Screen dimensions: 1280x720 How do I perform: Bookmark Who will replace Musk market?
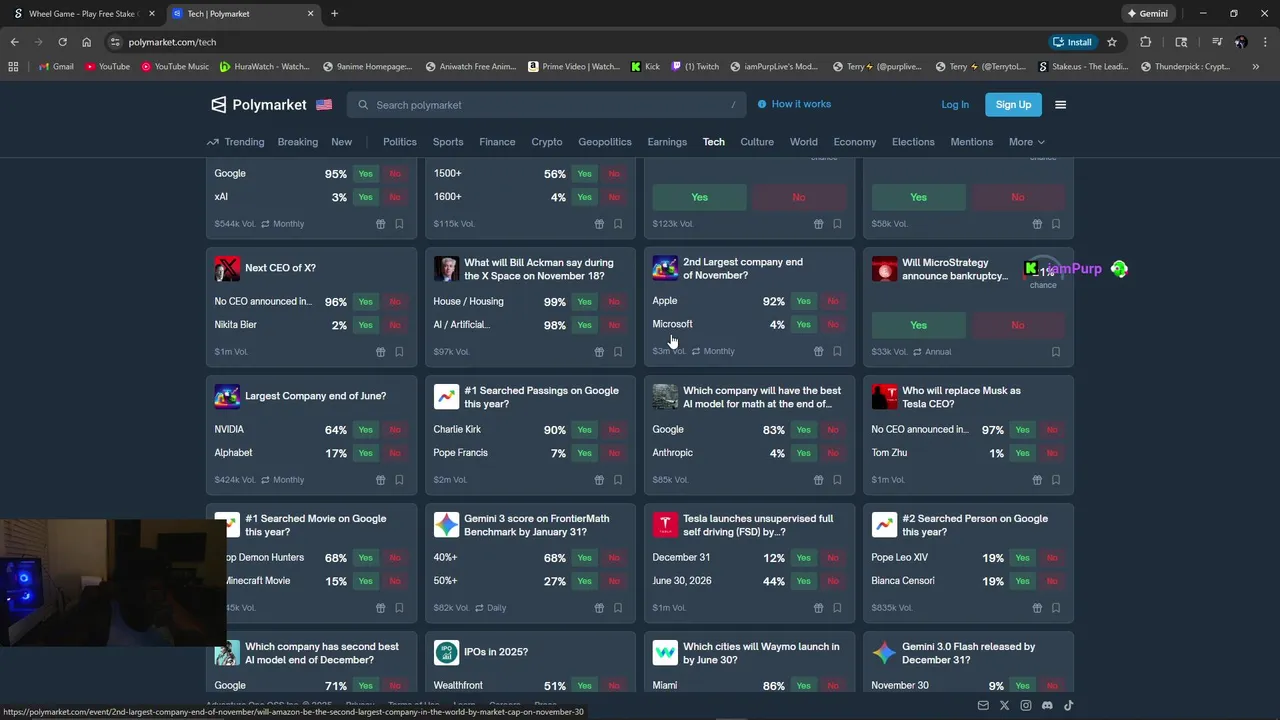click(1056, 480)
